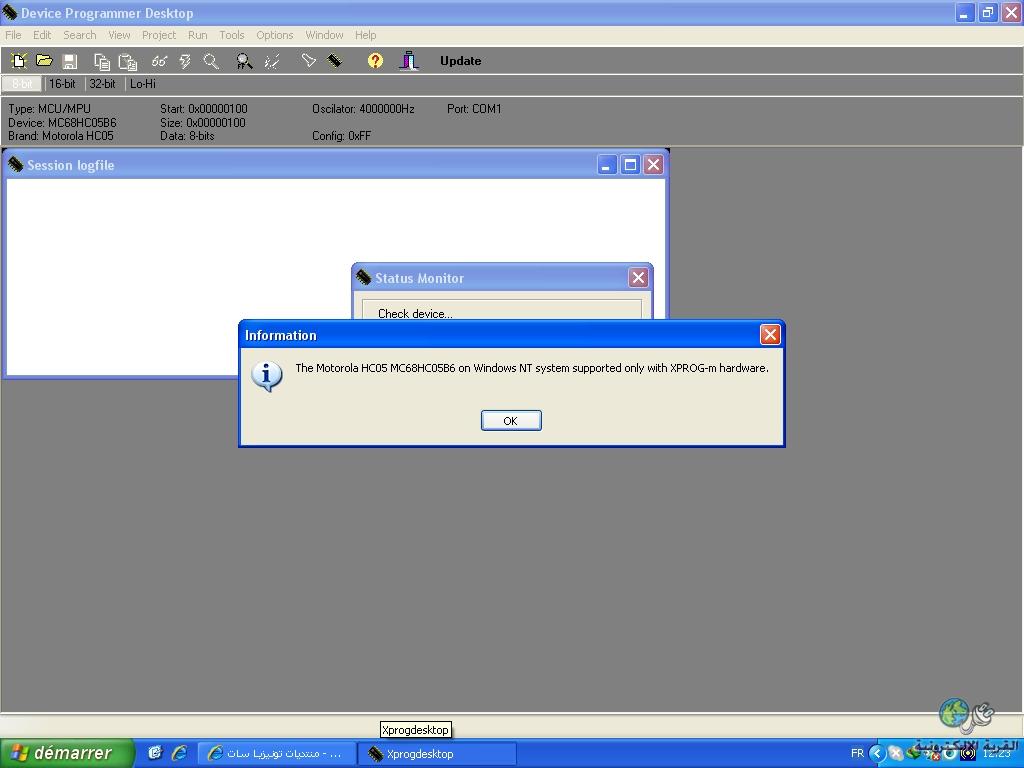Open the Window menu
The height and width of the screenshot is (768, 1024).
pyautogui.click(x=324, y=35)
